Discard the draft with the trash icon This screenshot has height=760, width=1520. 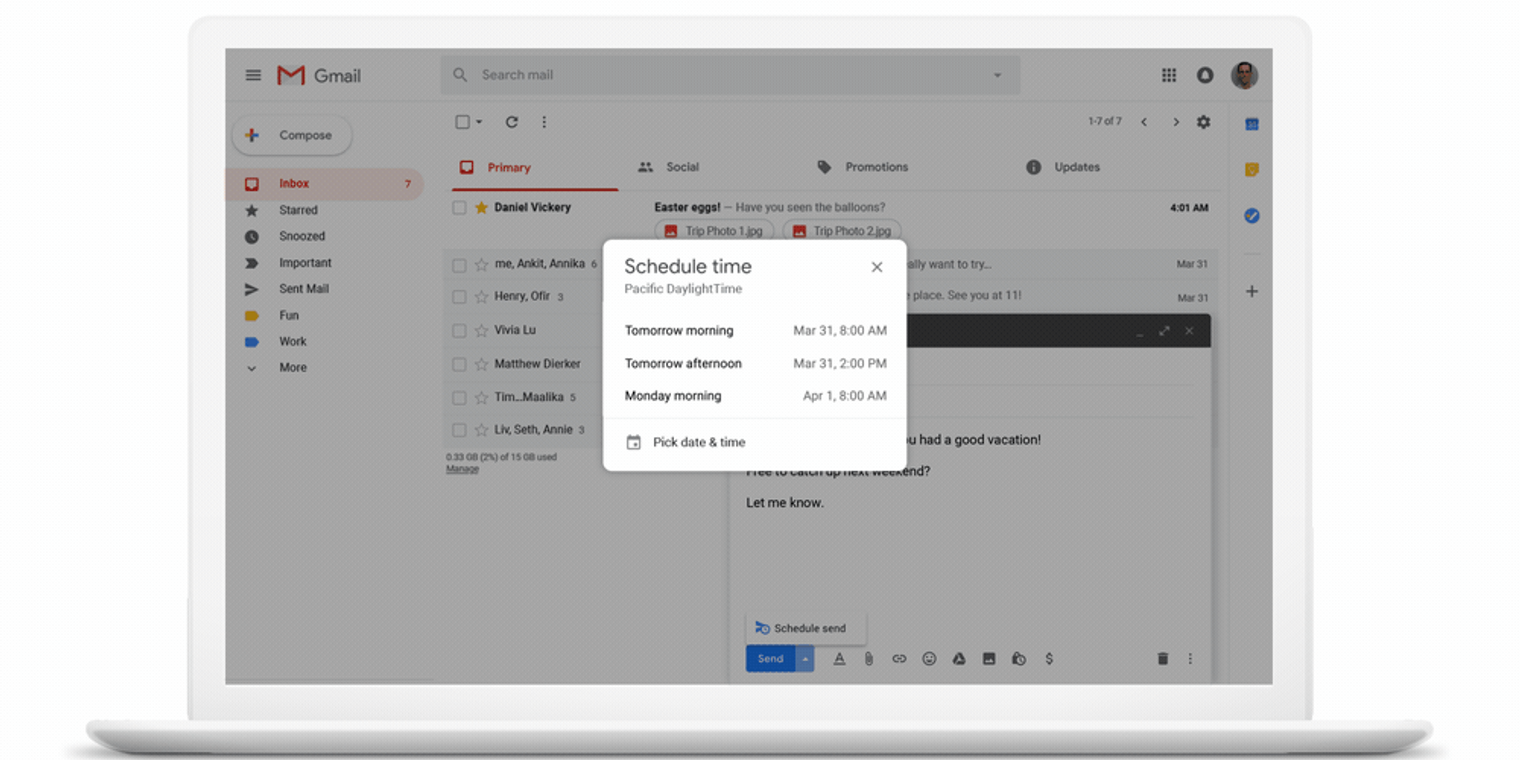[x=1162, y=658]
